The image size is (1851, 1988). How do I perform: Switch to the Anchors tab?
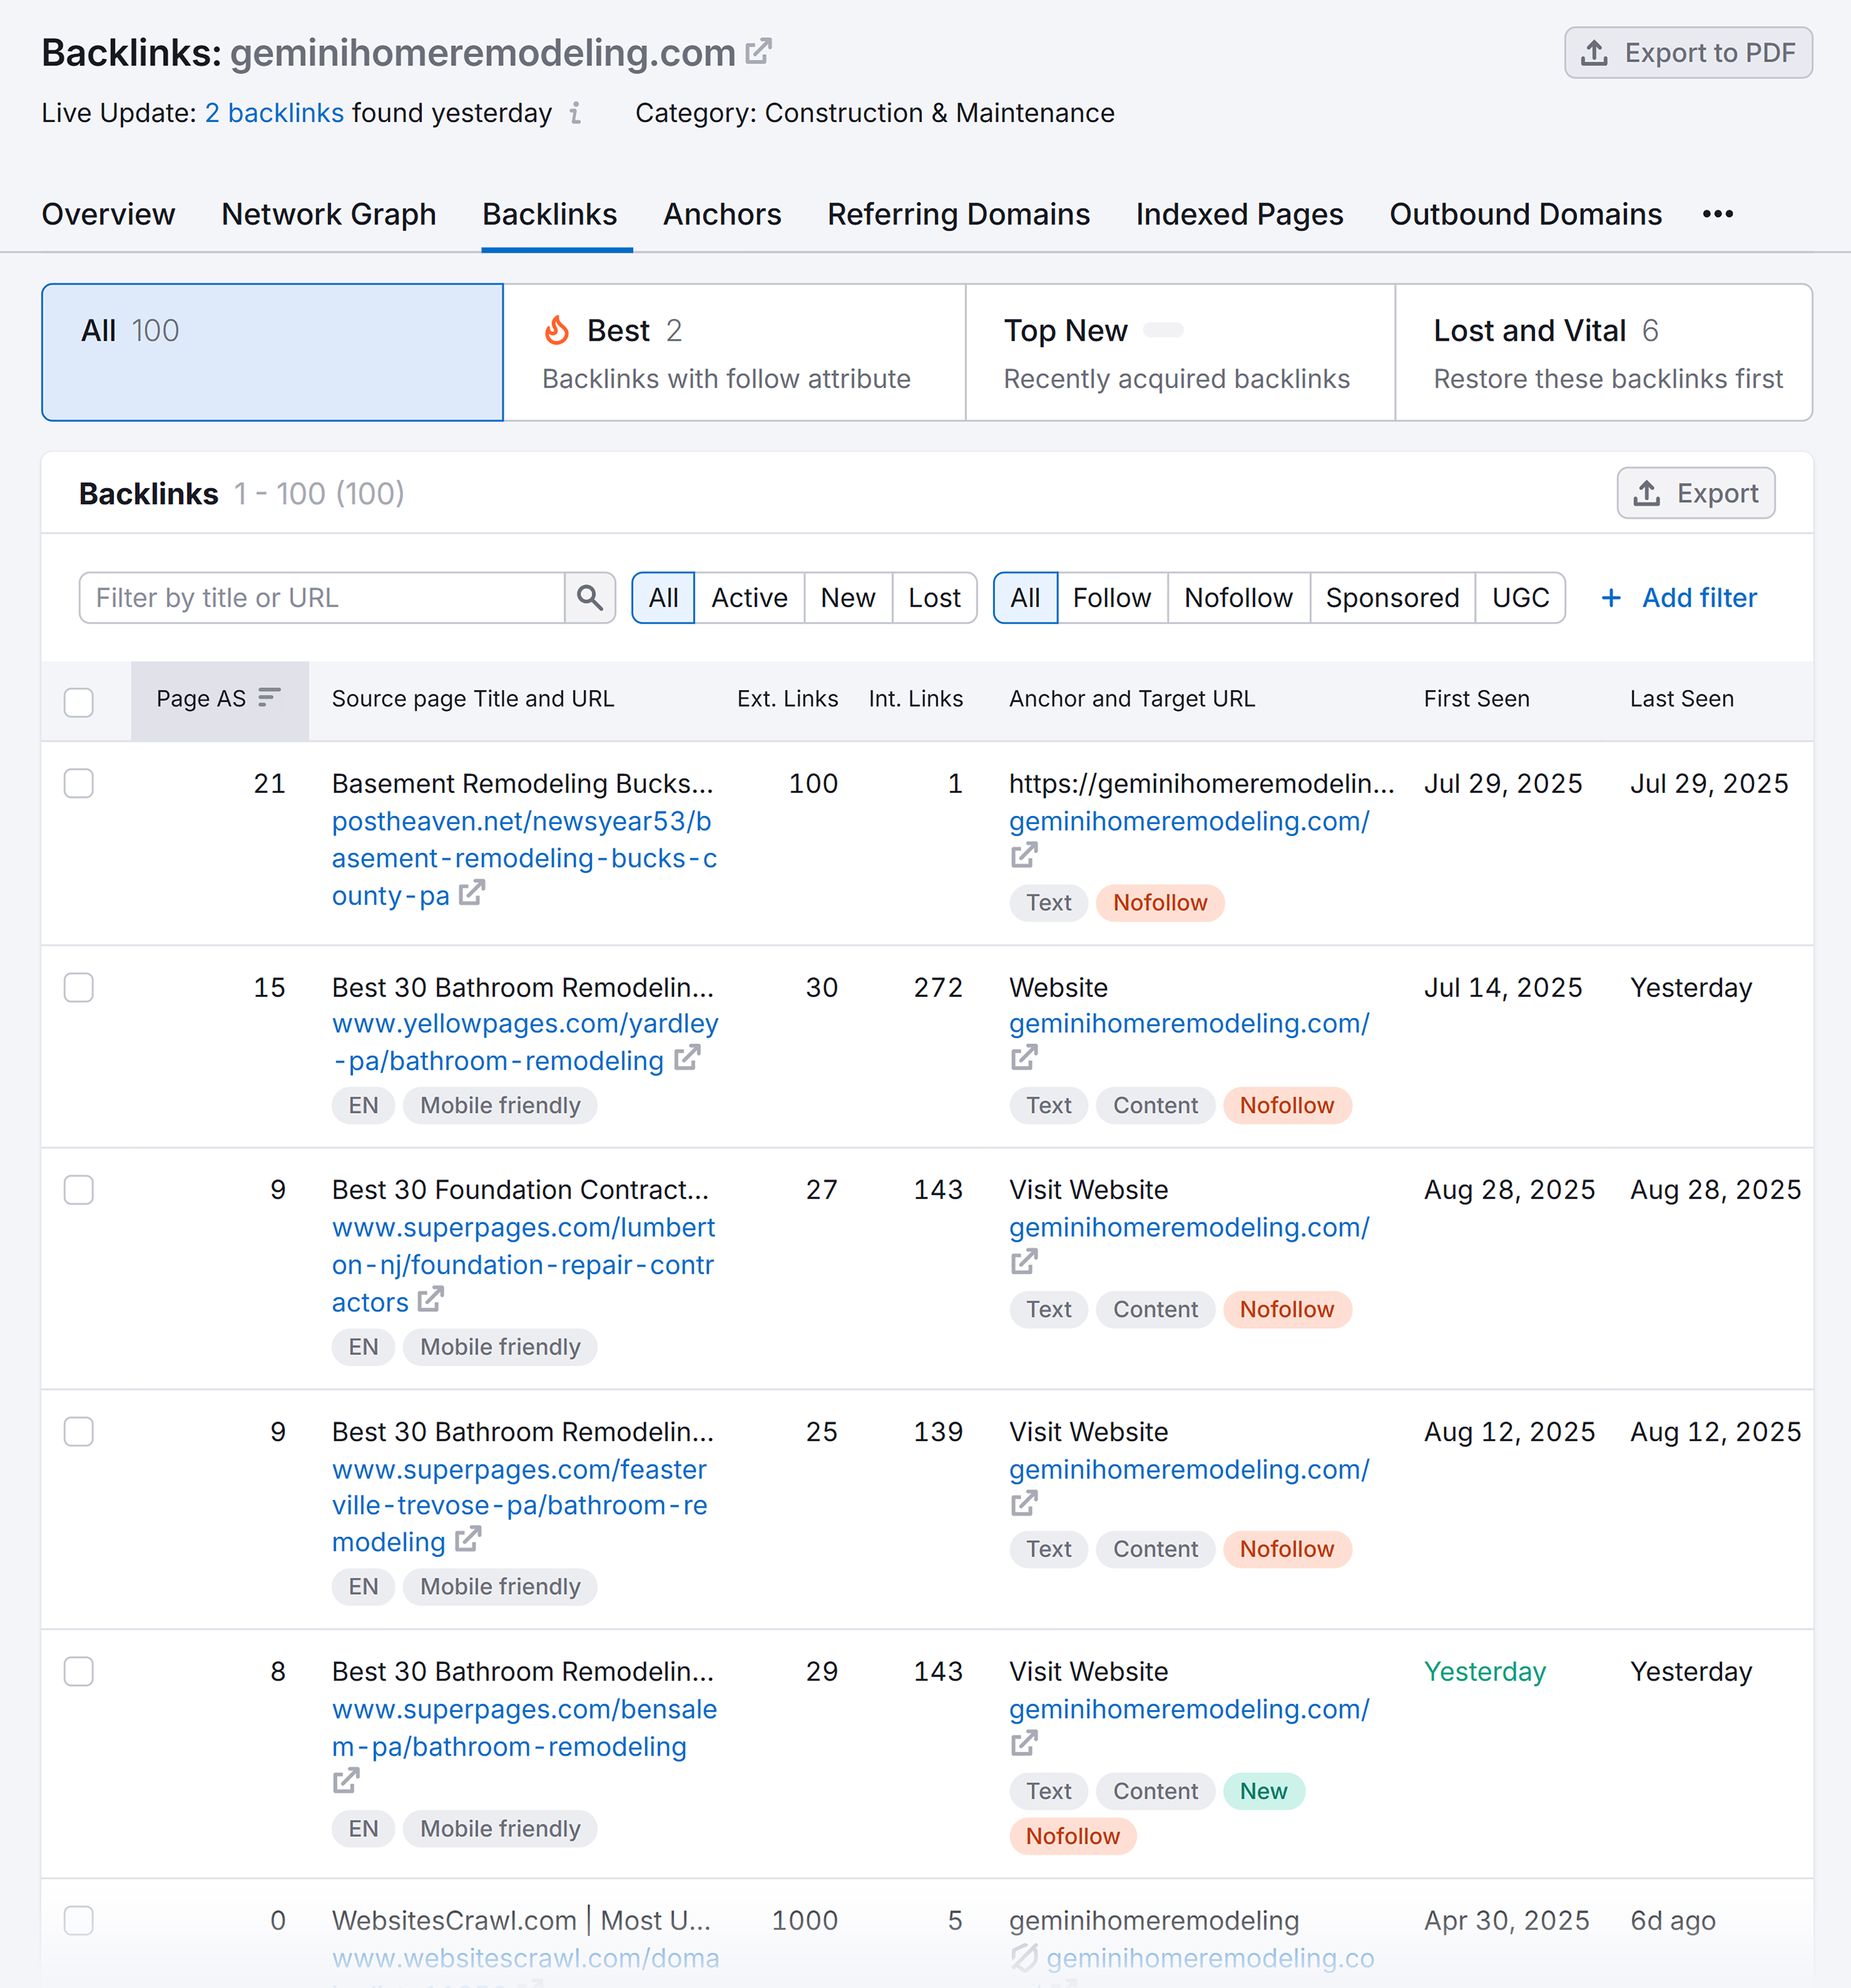[722, 214]
